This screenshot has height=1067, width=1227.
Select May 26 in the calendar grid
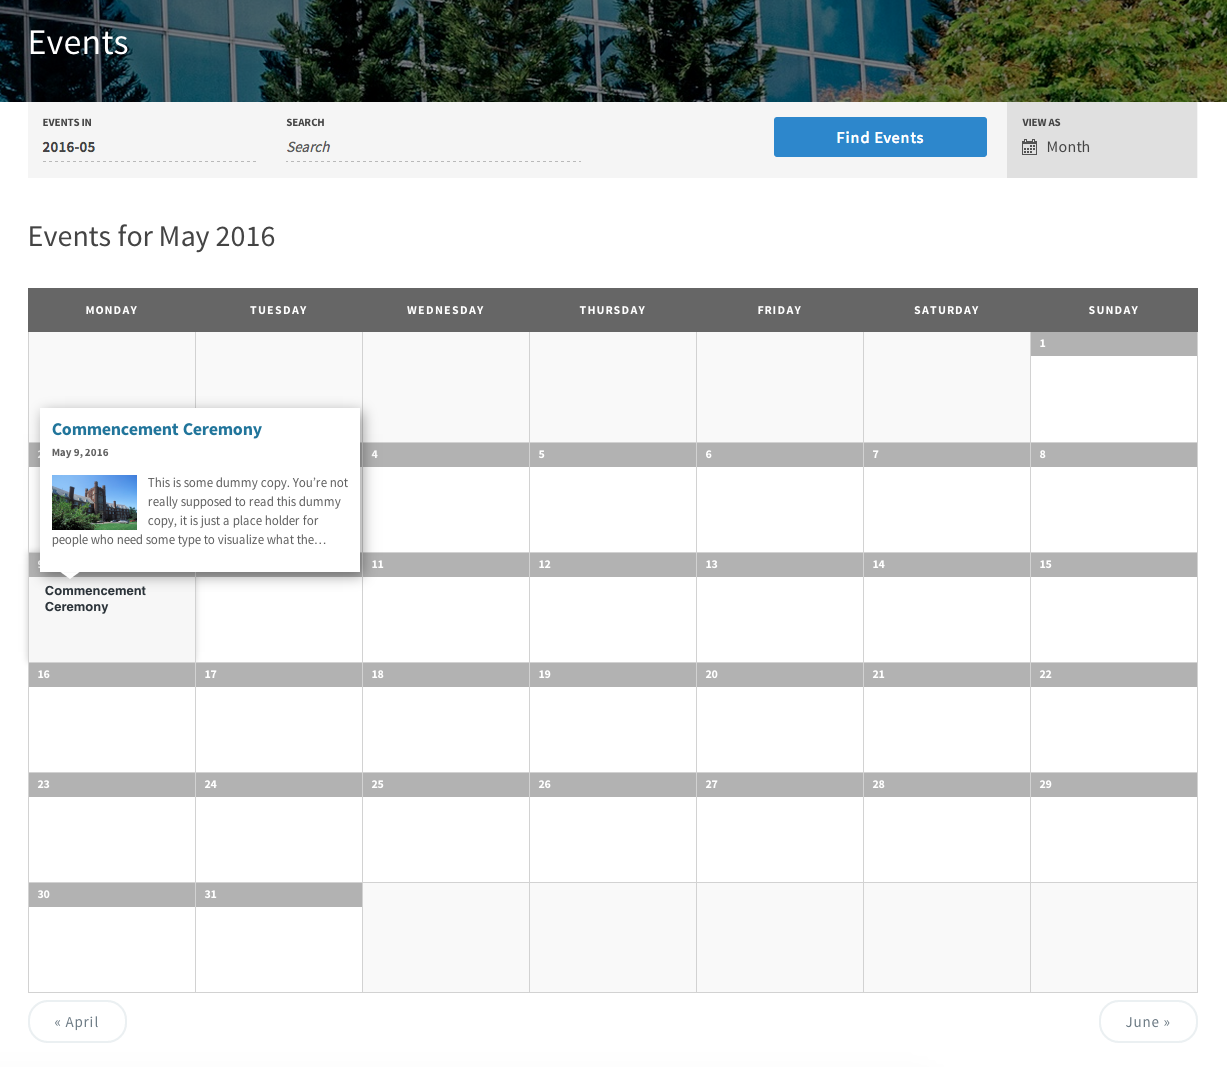(612, 837)
